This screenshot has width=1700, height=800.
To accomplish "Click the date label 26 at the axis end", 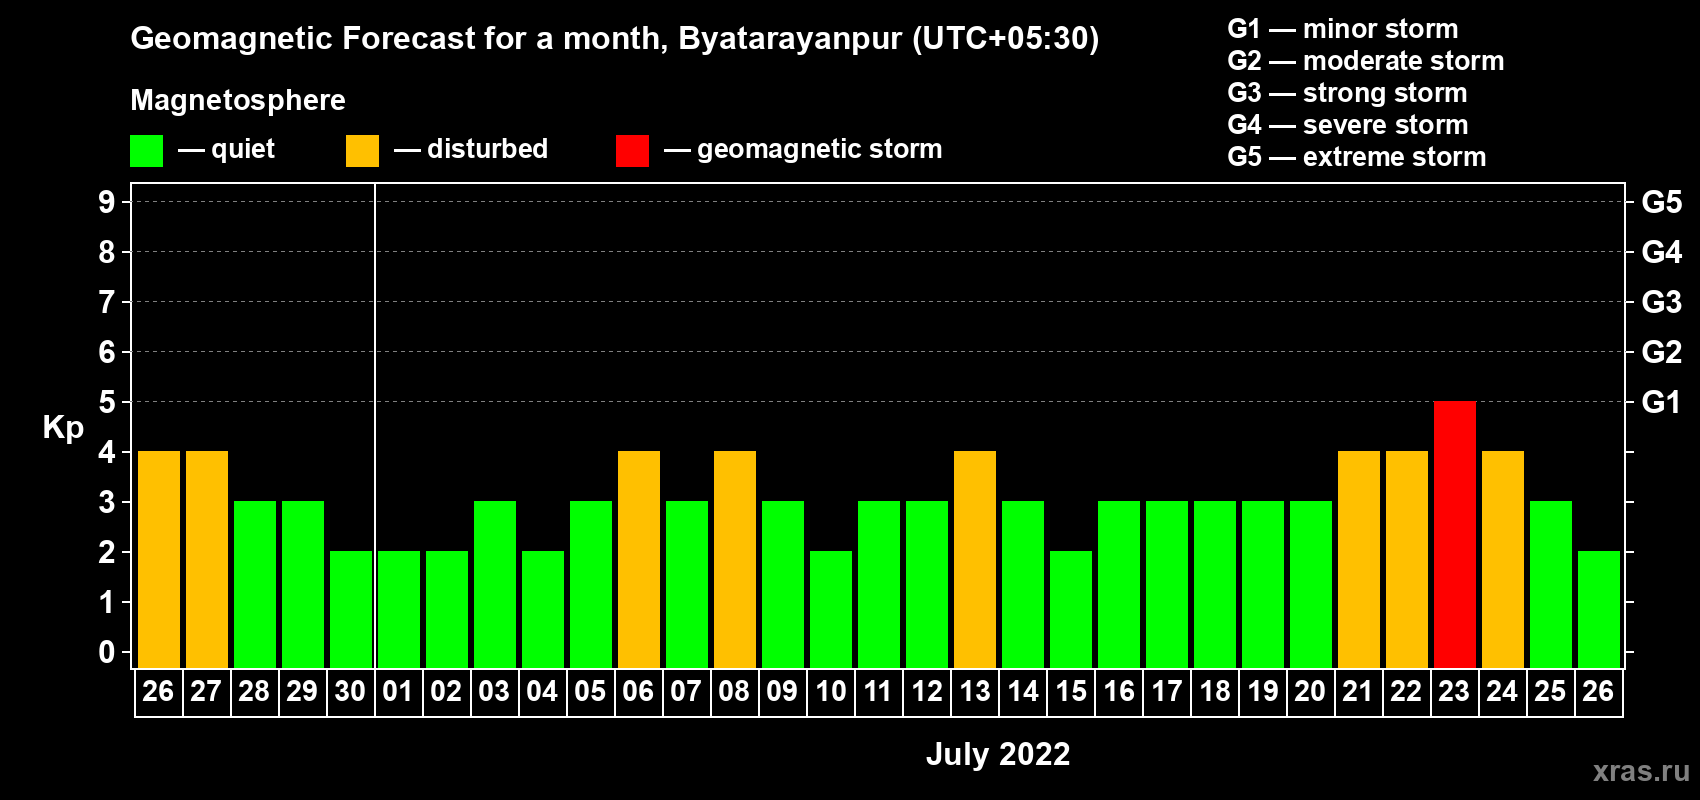I will point(1598,691).
